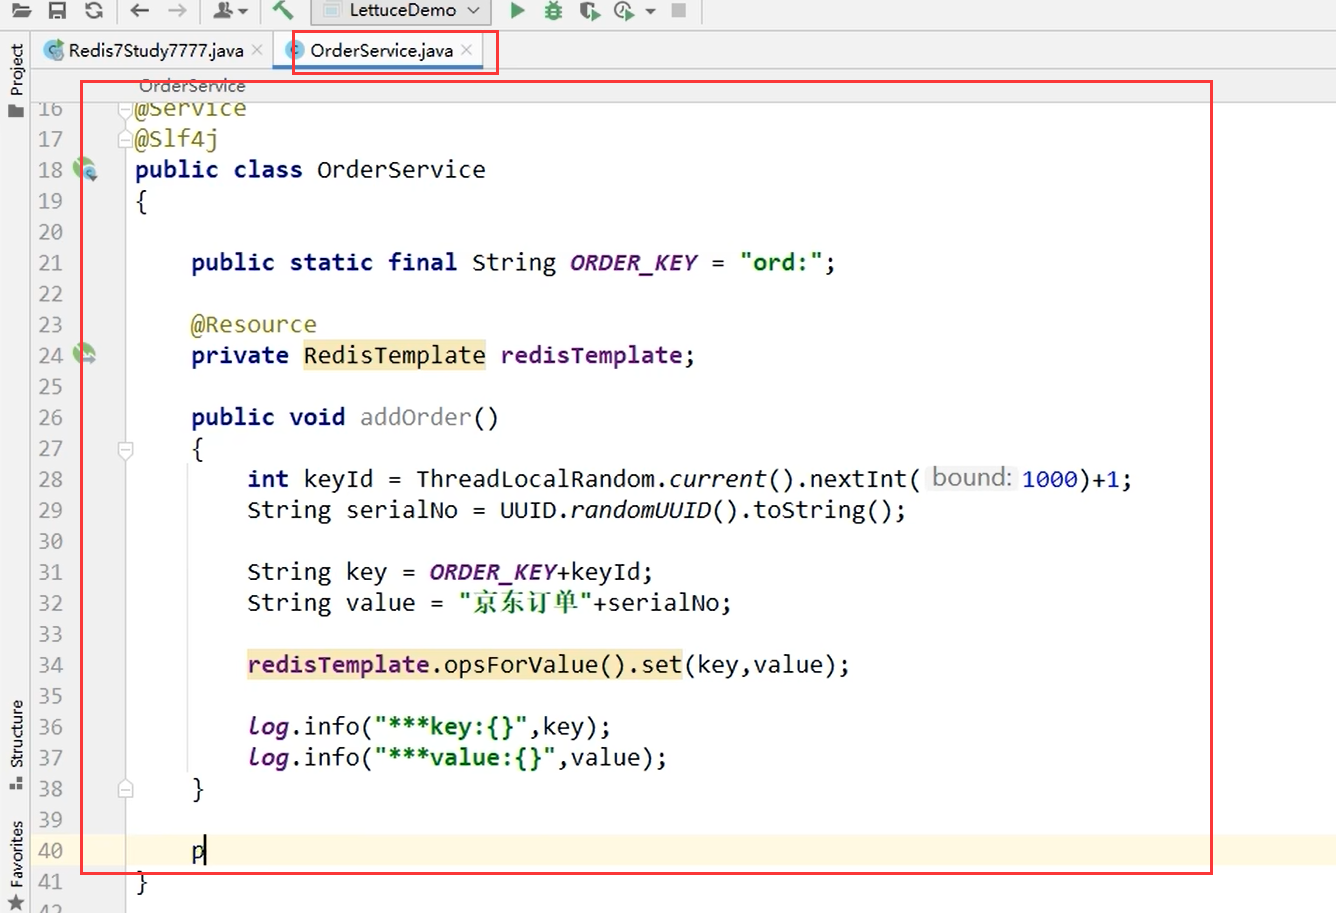Viewport: 1336px width, 913px height.
Task: Click the Save All disk icon
Action: click(57, 11)
